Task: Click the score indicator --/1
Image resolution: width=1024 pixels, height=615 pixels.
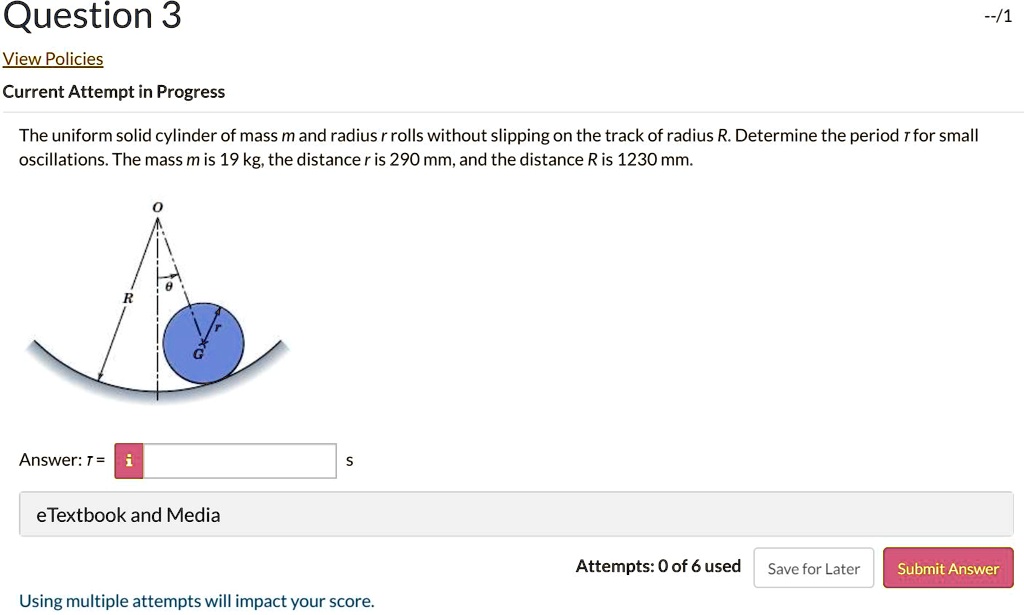Action: pos(998,17)
